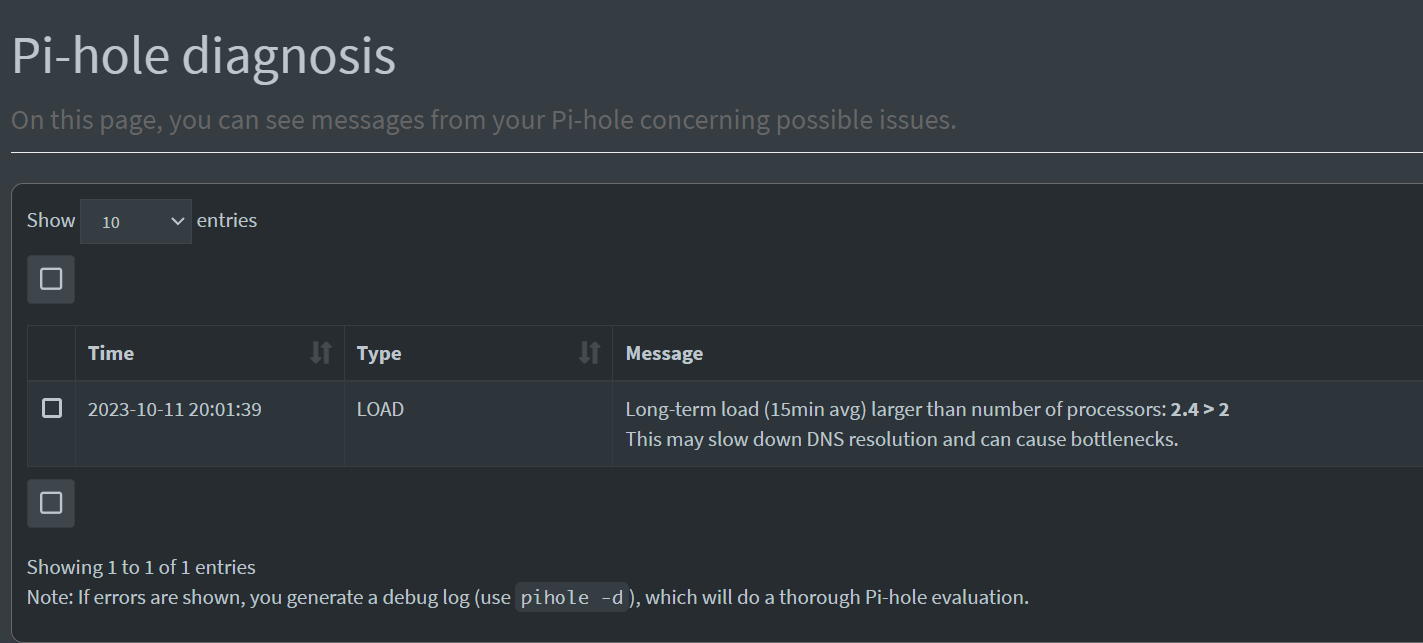
Task: Click the Type column header label
Action: [379, 353]
